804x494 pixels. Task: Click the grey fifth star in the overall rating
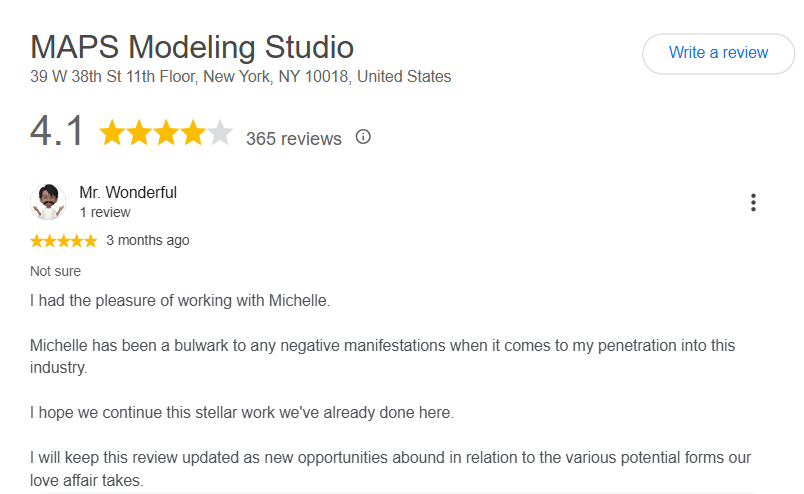pos(219,133)
